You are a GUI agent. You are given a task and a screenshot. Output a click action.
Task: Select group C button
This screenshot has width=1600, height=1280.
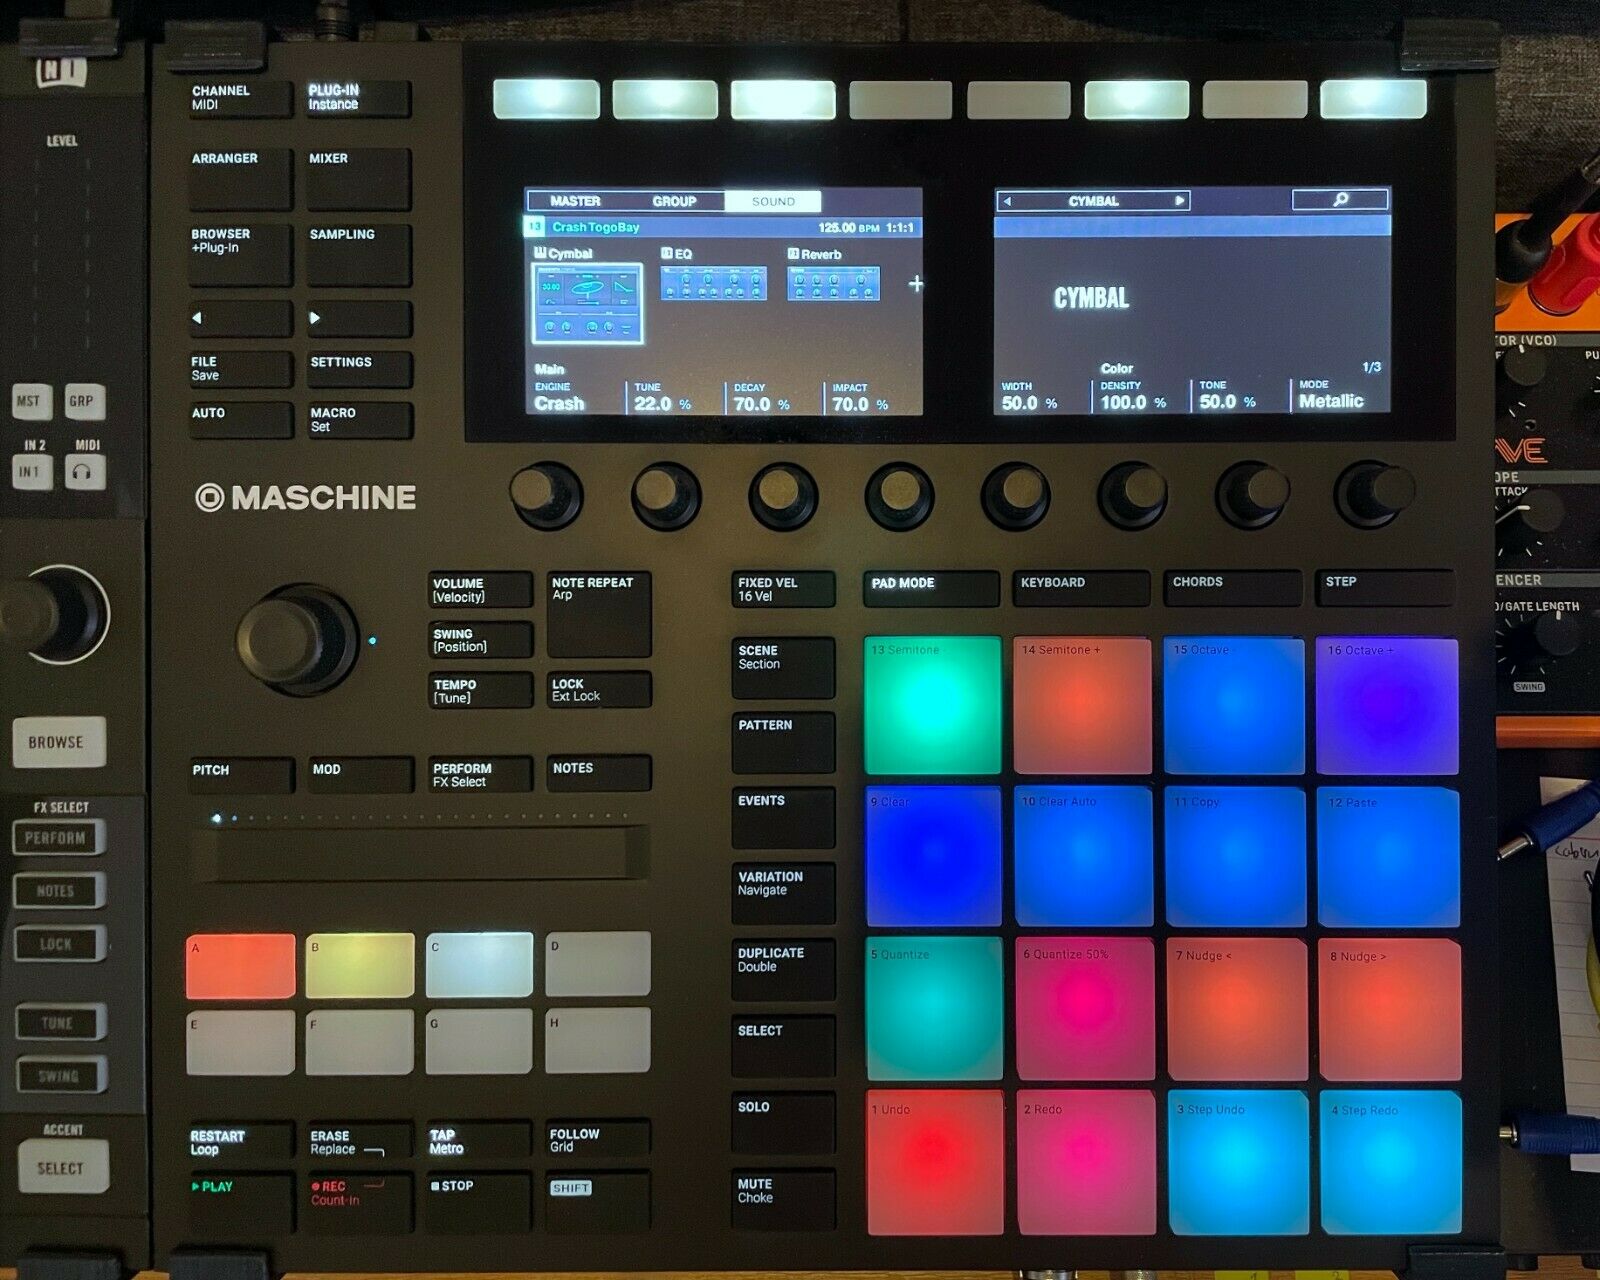(479, 965)
